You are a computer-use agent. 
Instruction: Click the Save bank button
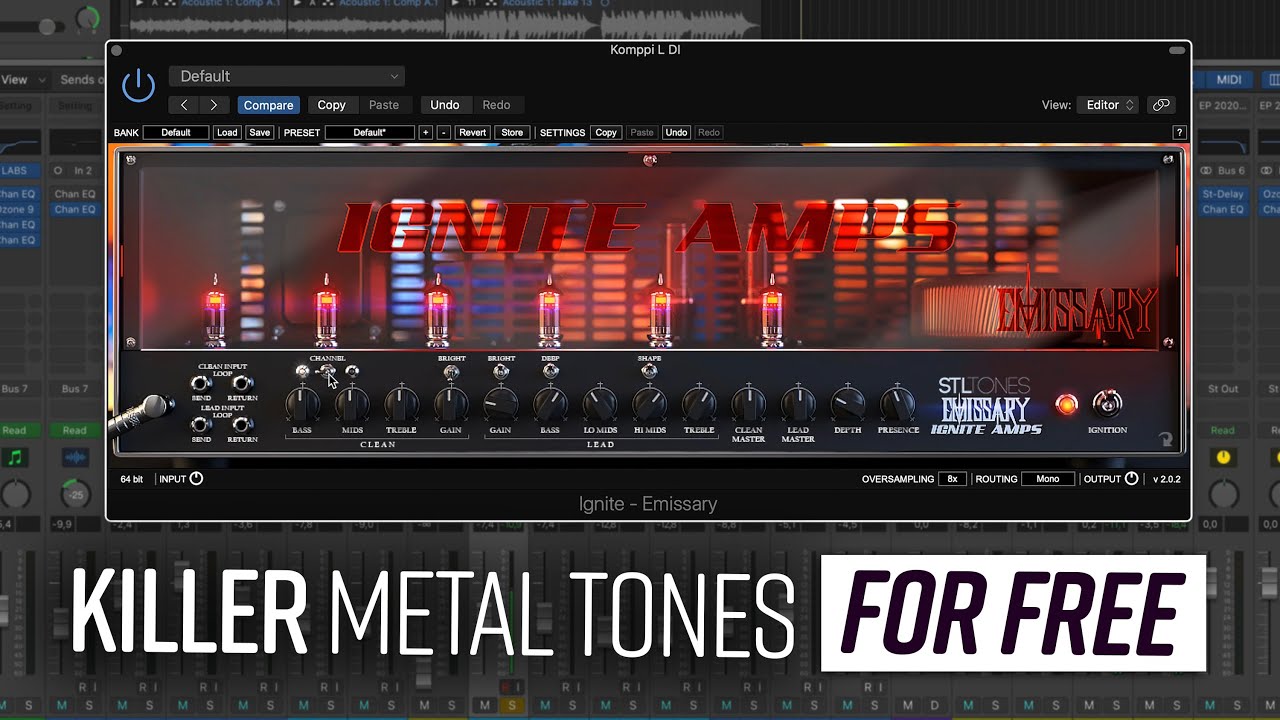[x=259, y=132]
